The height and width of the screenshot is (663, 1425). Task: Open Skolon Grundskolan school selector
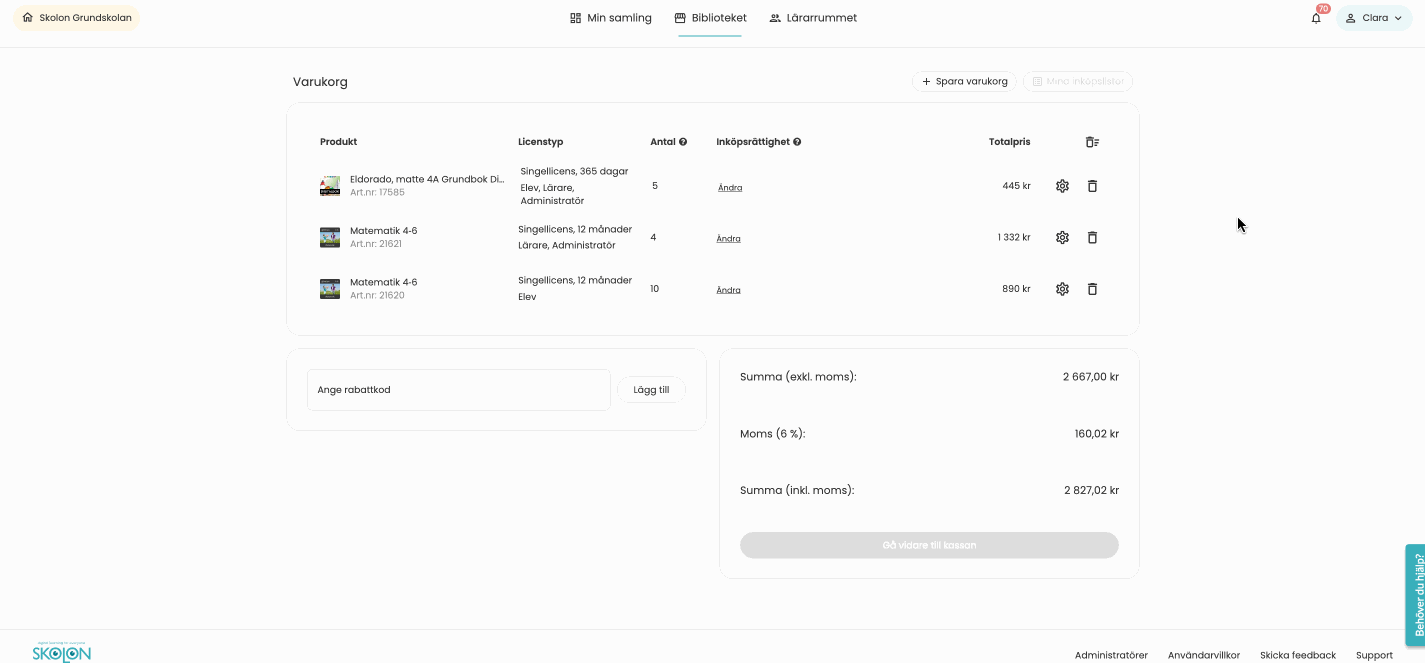77,18
